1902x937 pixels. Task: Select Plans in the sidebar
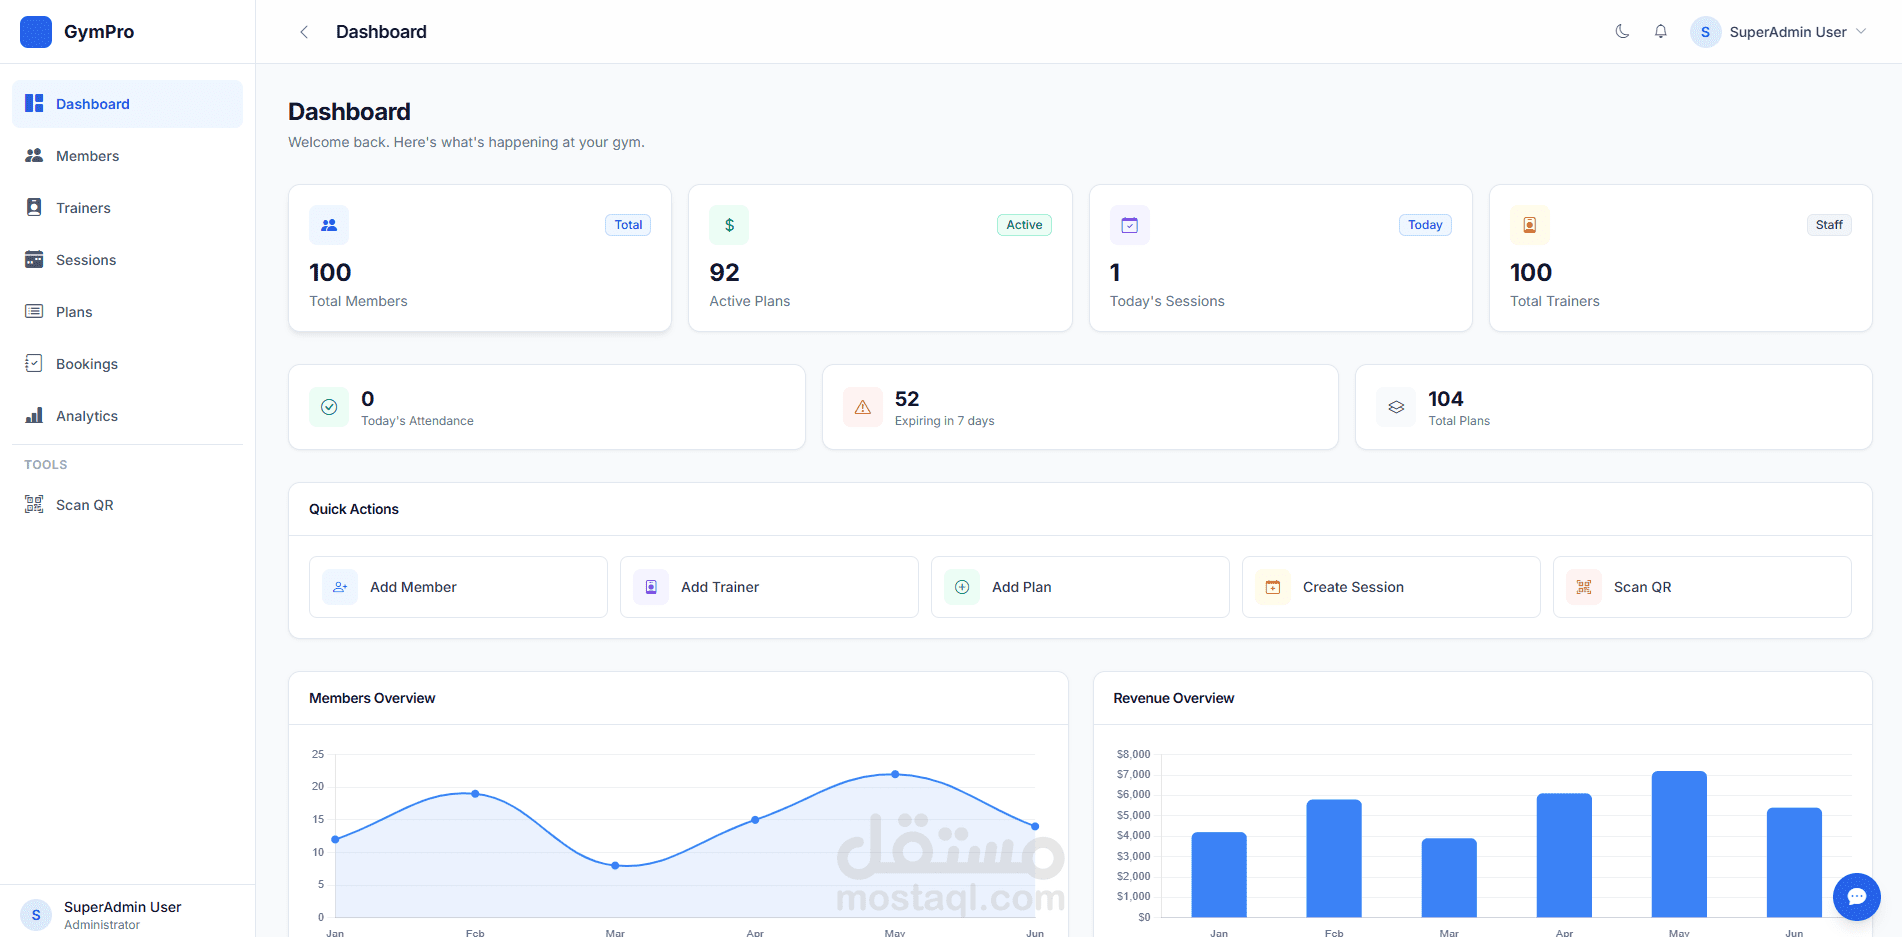point(127,312)
